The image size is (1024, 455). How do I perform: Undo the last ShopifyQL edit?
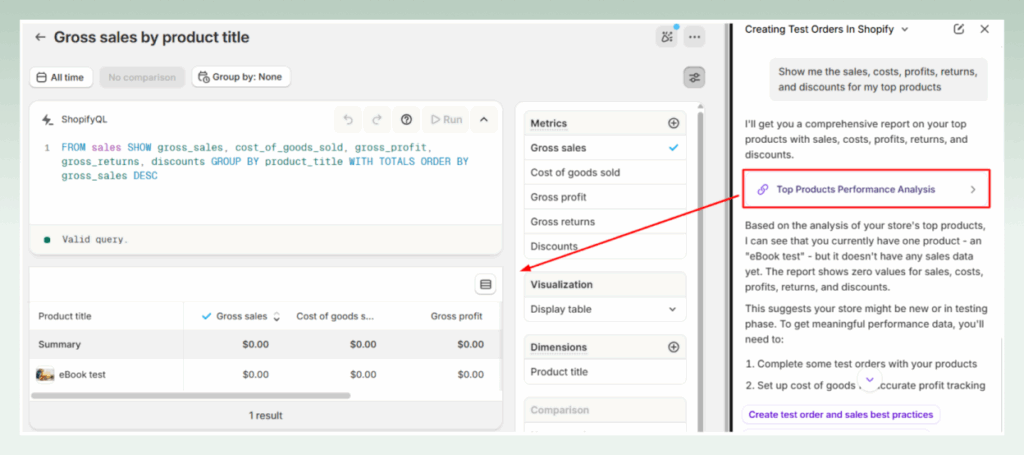[348, 119]
